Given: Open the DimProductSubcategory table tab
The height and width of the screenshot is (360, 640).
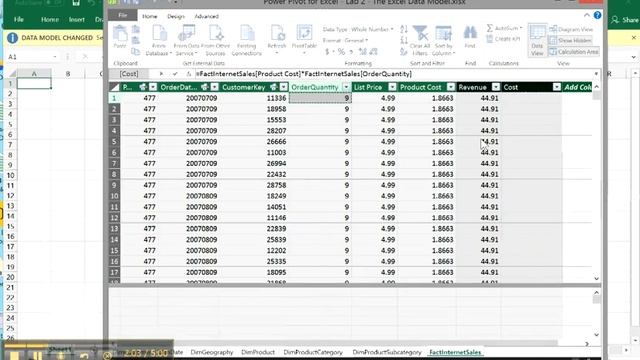Looking at the screenshot, I should [387, 352].
